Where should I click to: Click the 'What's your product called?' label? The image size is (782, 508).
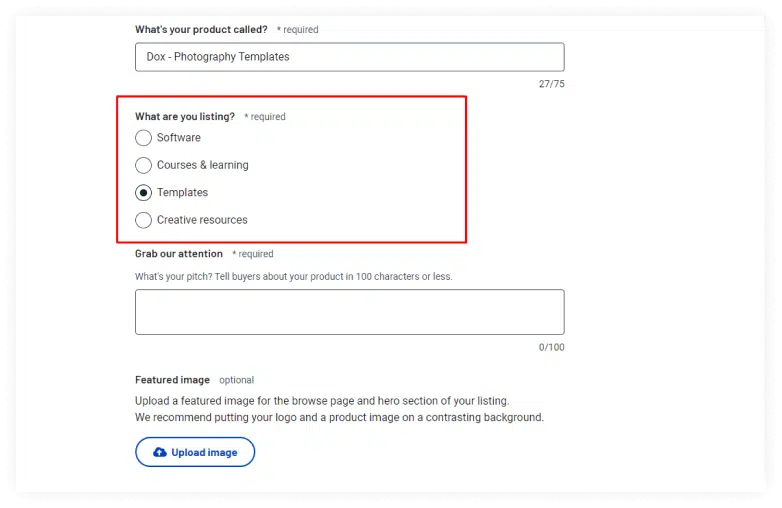coord(201,30)
